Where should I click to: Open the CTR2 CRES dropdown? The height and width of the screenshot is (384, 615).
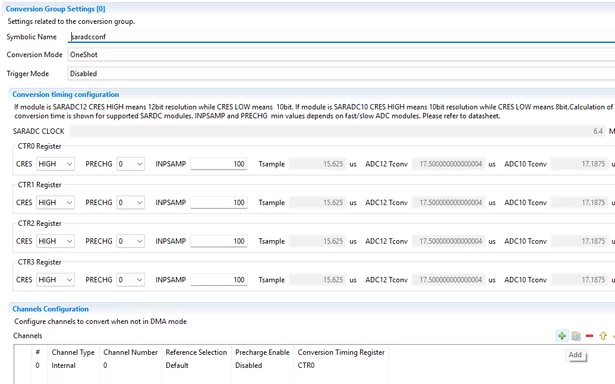pyautogui.click(x=55, y=241)
